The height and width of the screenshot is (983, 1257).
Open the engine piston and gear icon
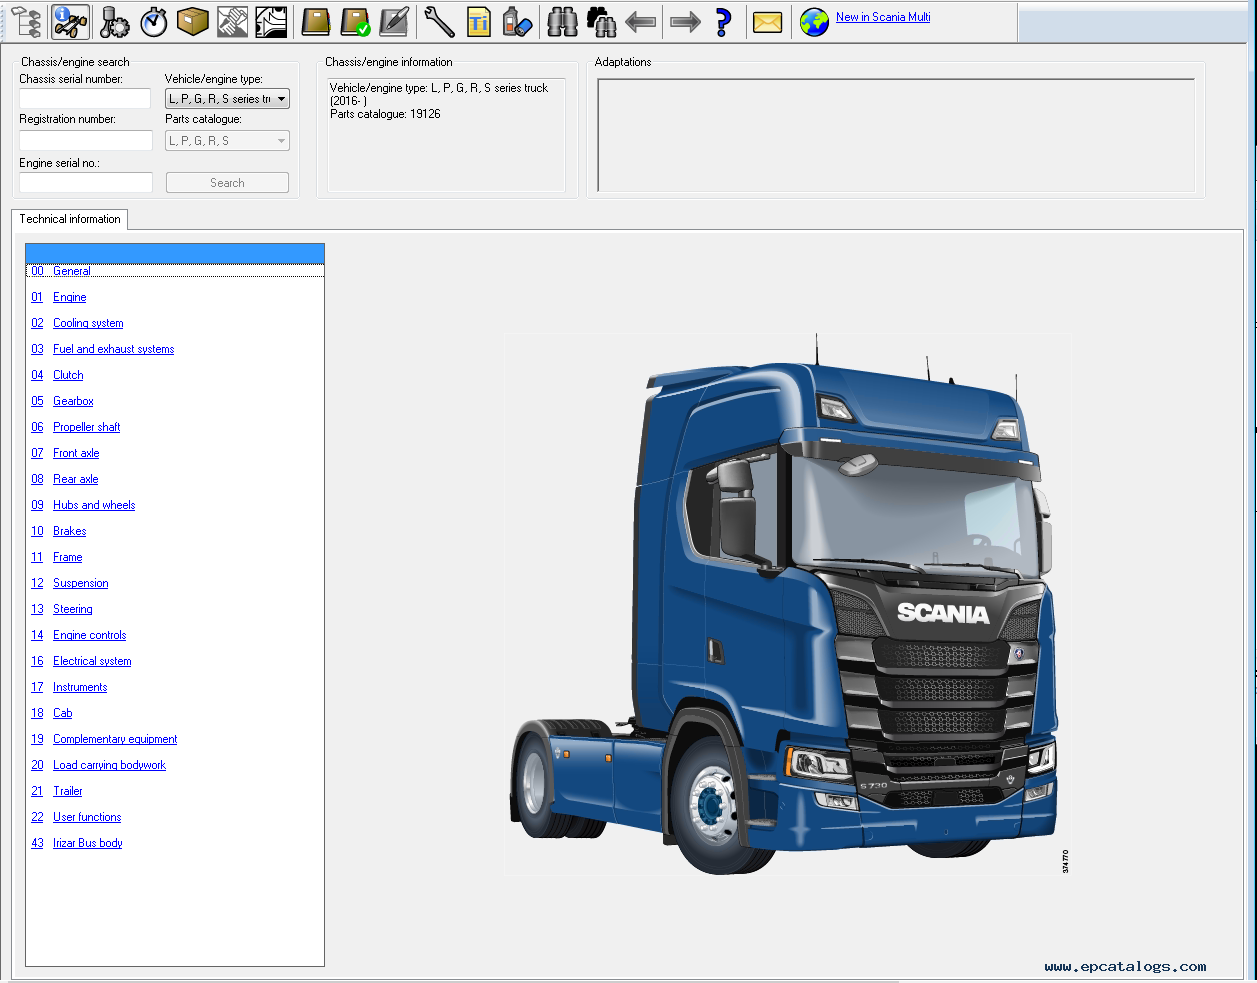114,21
